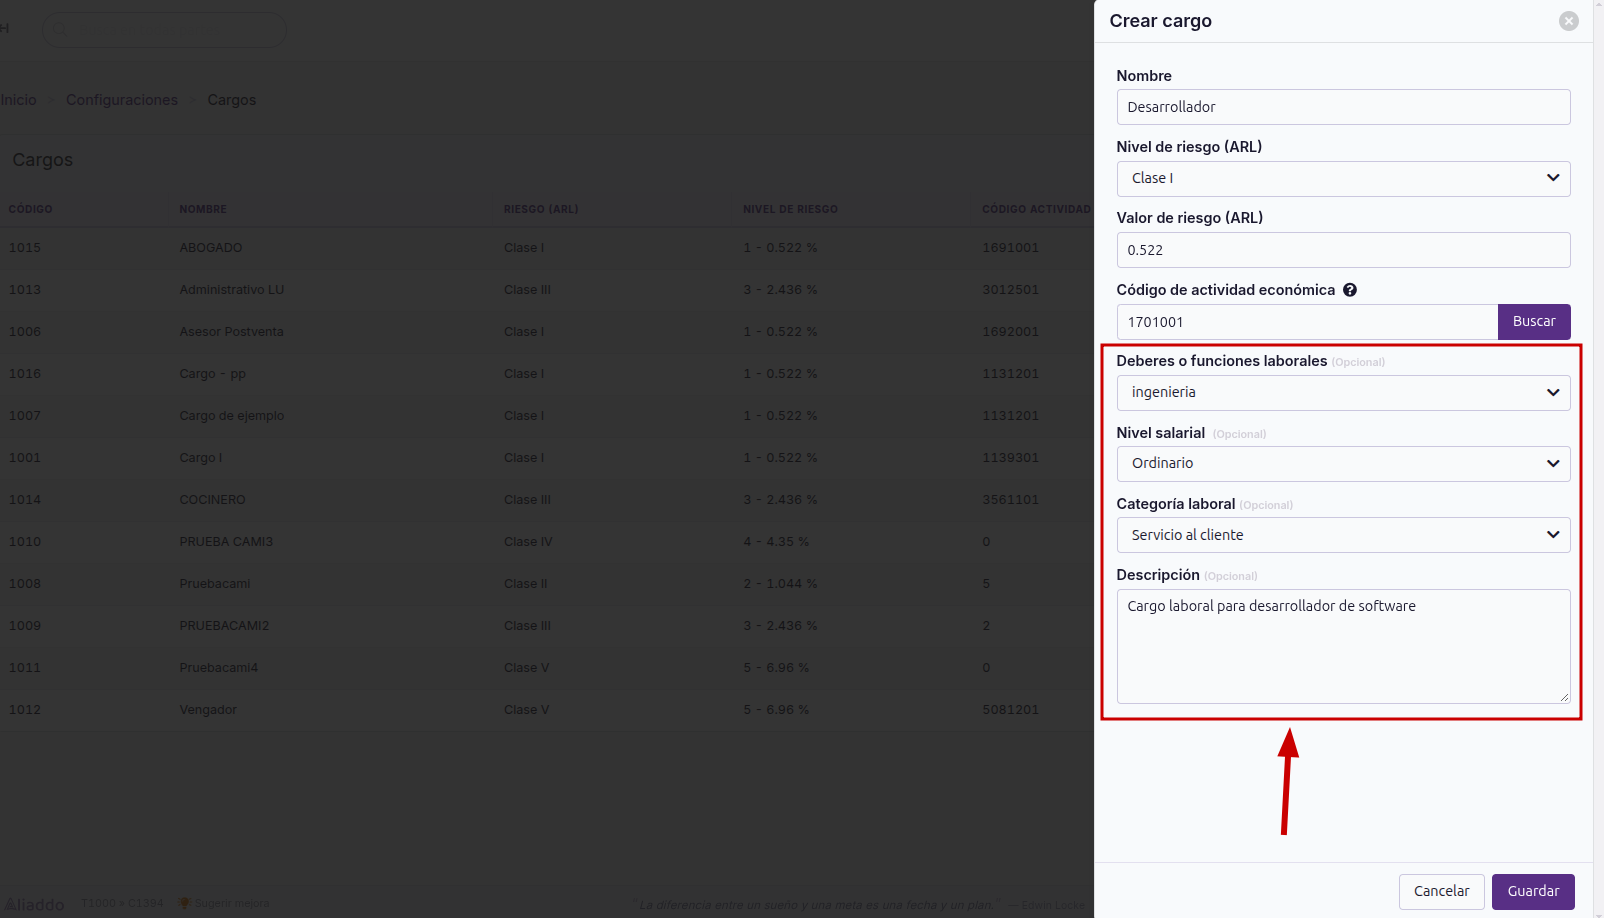Image resolution: width=1604 pixels, height=918 pixels.
Task: Click code 1001 in the table
Action: click(x=25, y=458)
